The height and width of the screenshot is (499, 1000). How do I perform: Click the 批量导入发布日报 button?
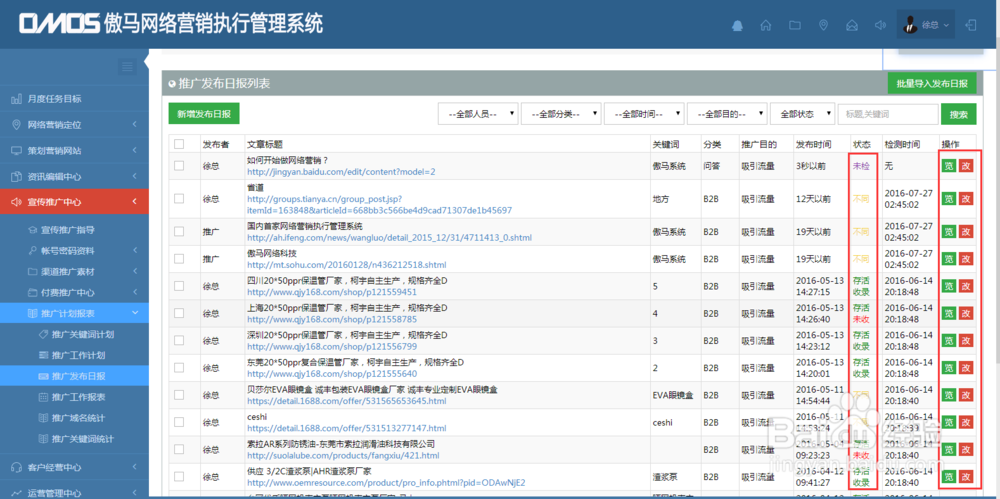[x=932, y=83]
